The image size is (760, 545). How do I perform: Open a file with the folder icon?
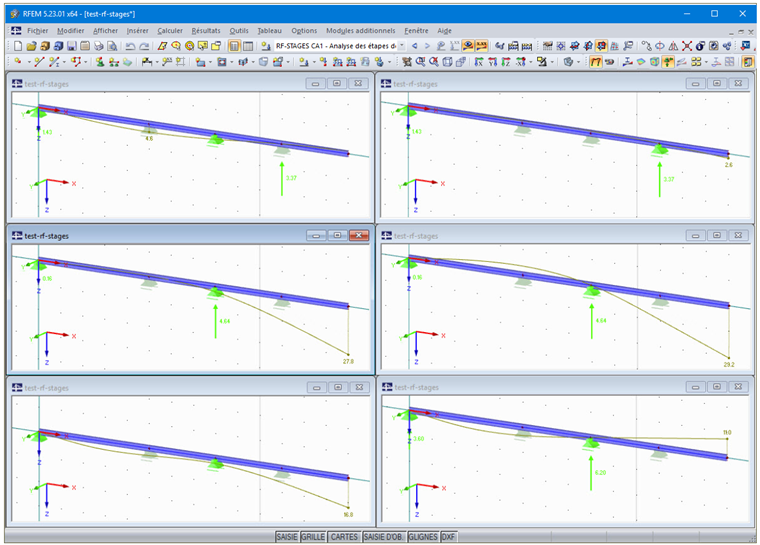click(31, 46)
